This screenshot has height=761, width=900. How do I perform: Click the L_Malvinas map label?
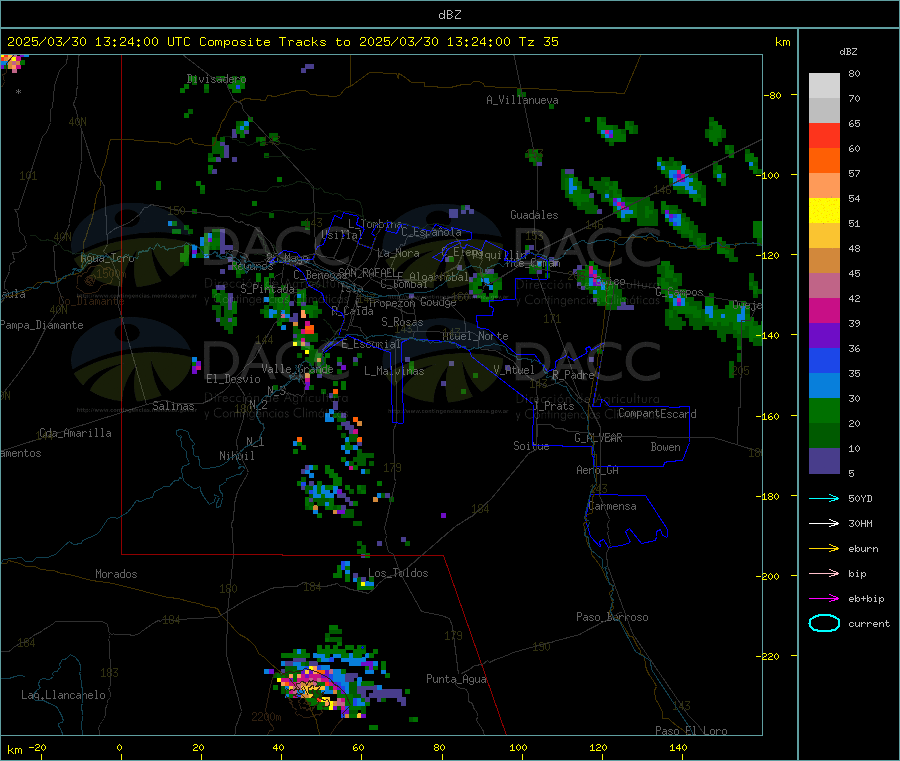coord(394,371)
